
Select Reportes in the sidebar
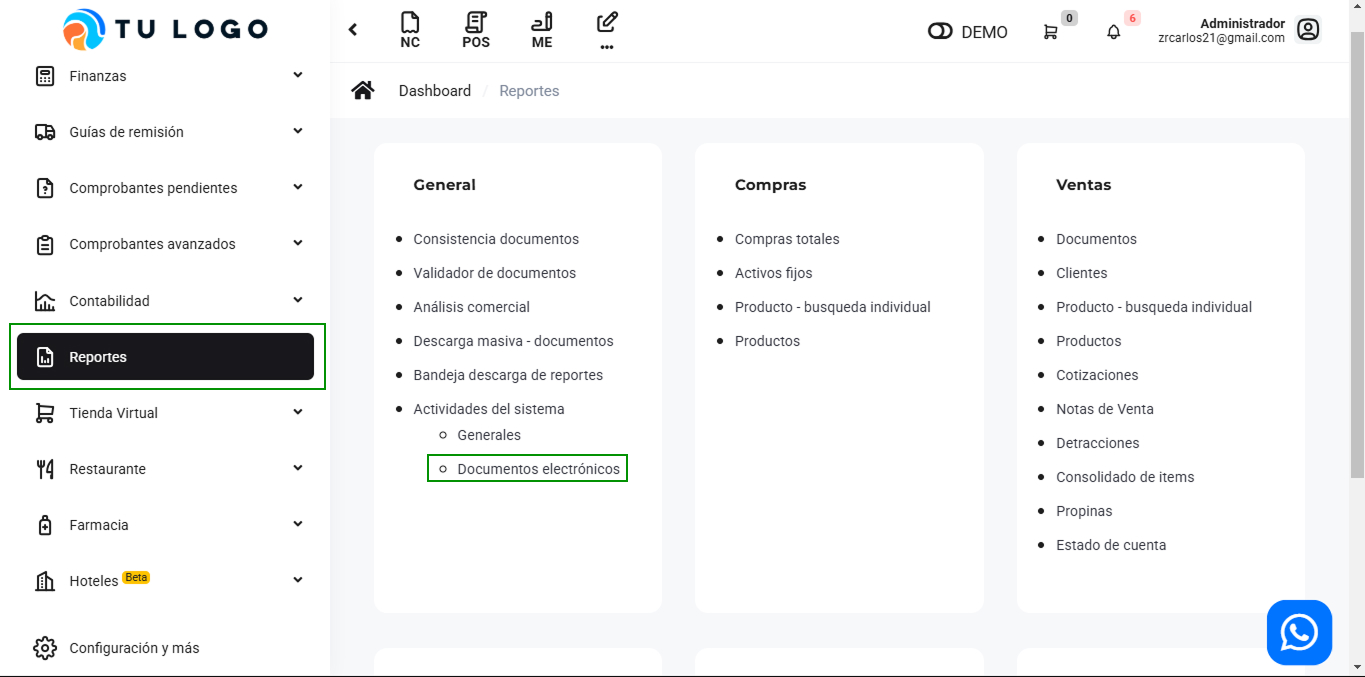(166, 357)
